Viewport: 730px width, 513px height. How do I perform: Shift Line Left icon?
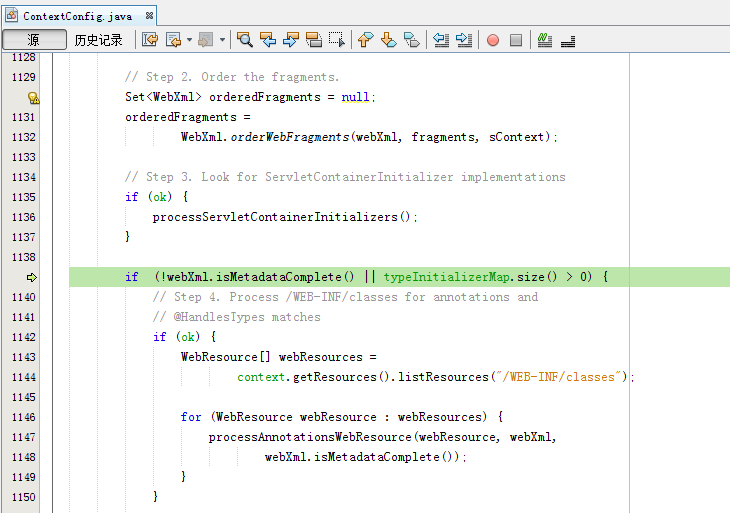point(441,40)
